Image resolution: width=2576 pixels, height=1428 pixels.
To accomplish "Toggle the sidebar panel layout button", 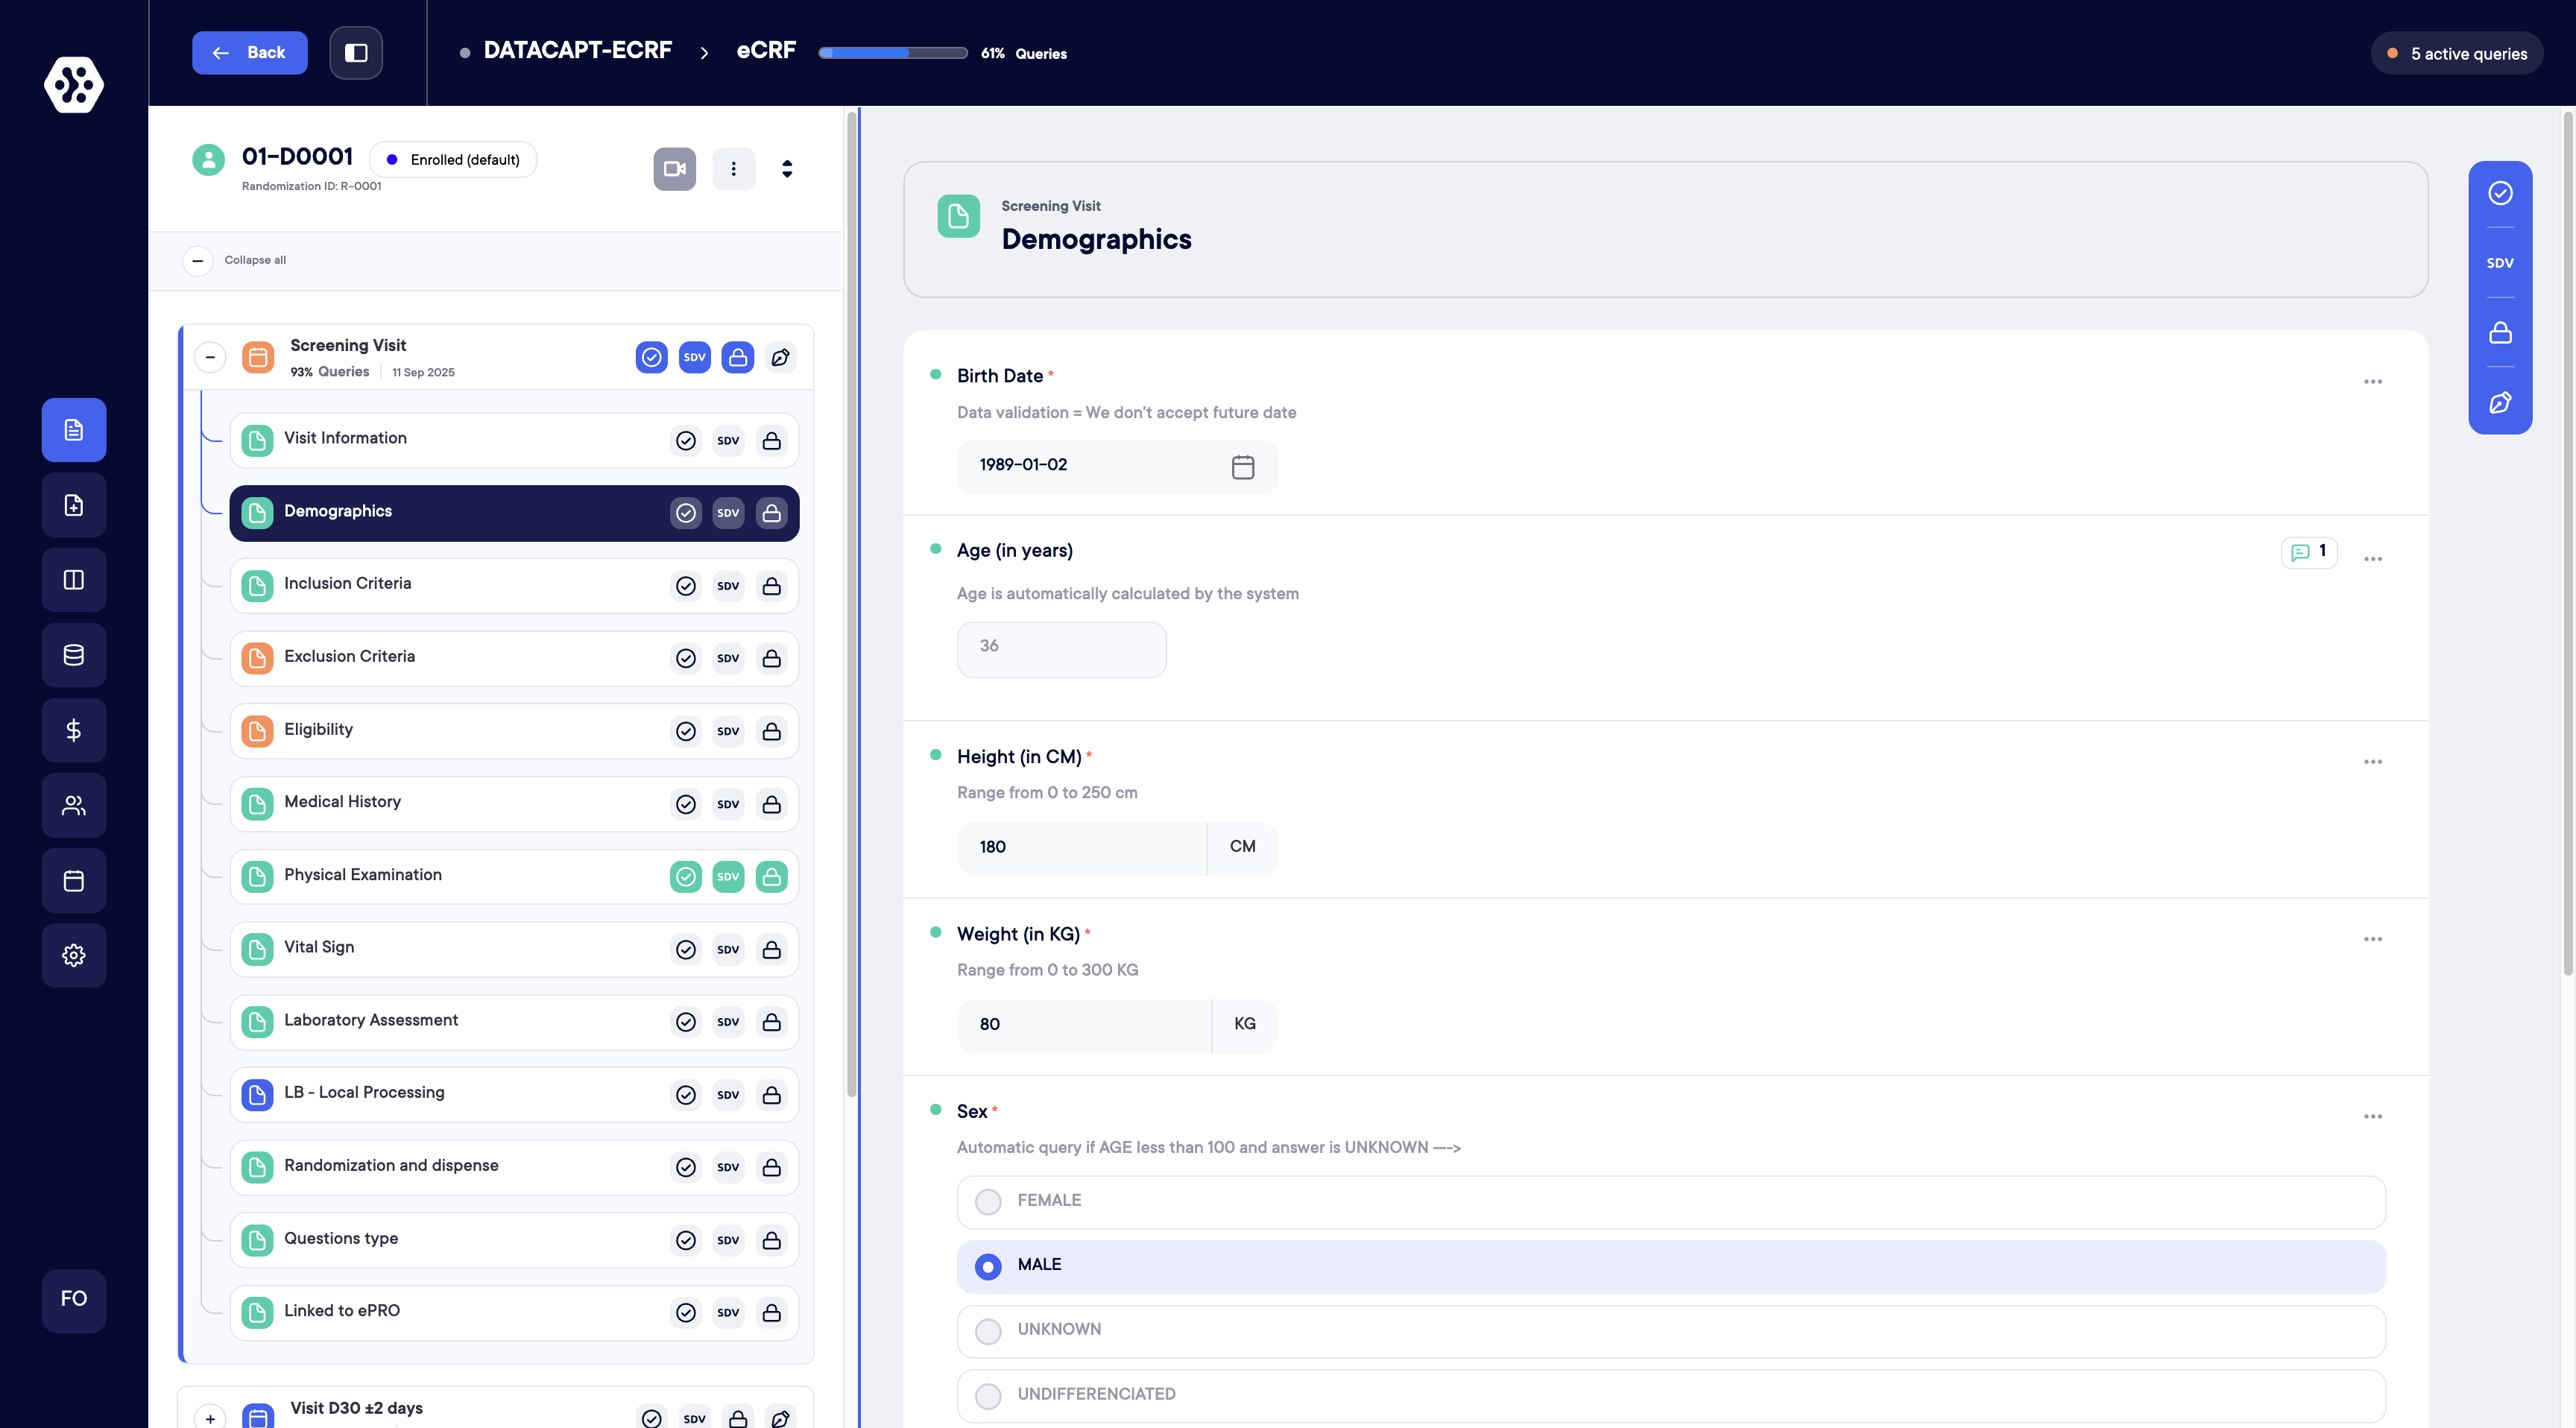I will click(x=356, y=53).
